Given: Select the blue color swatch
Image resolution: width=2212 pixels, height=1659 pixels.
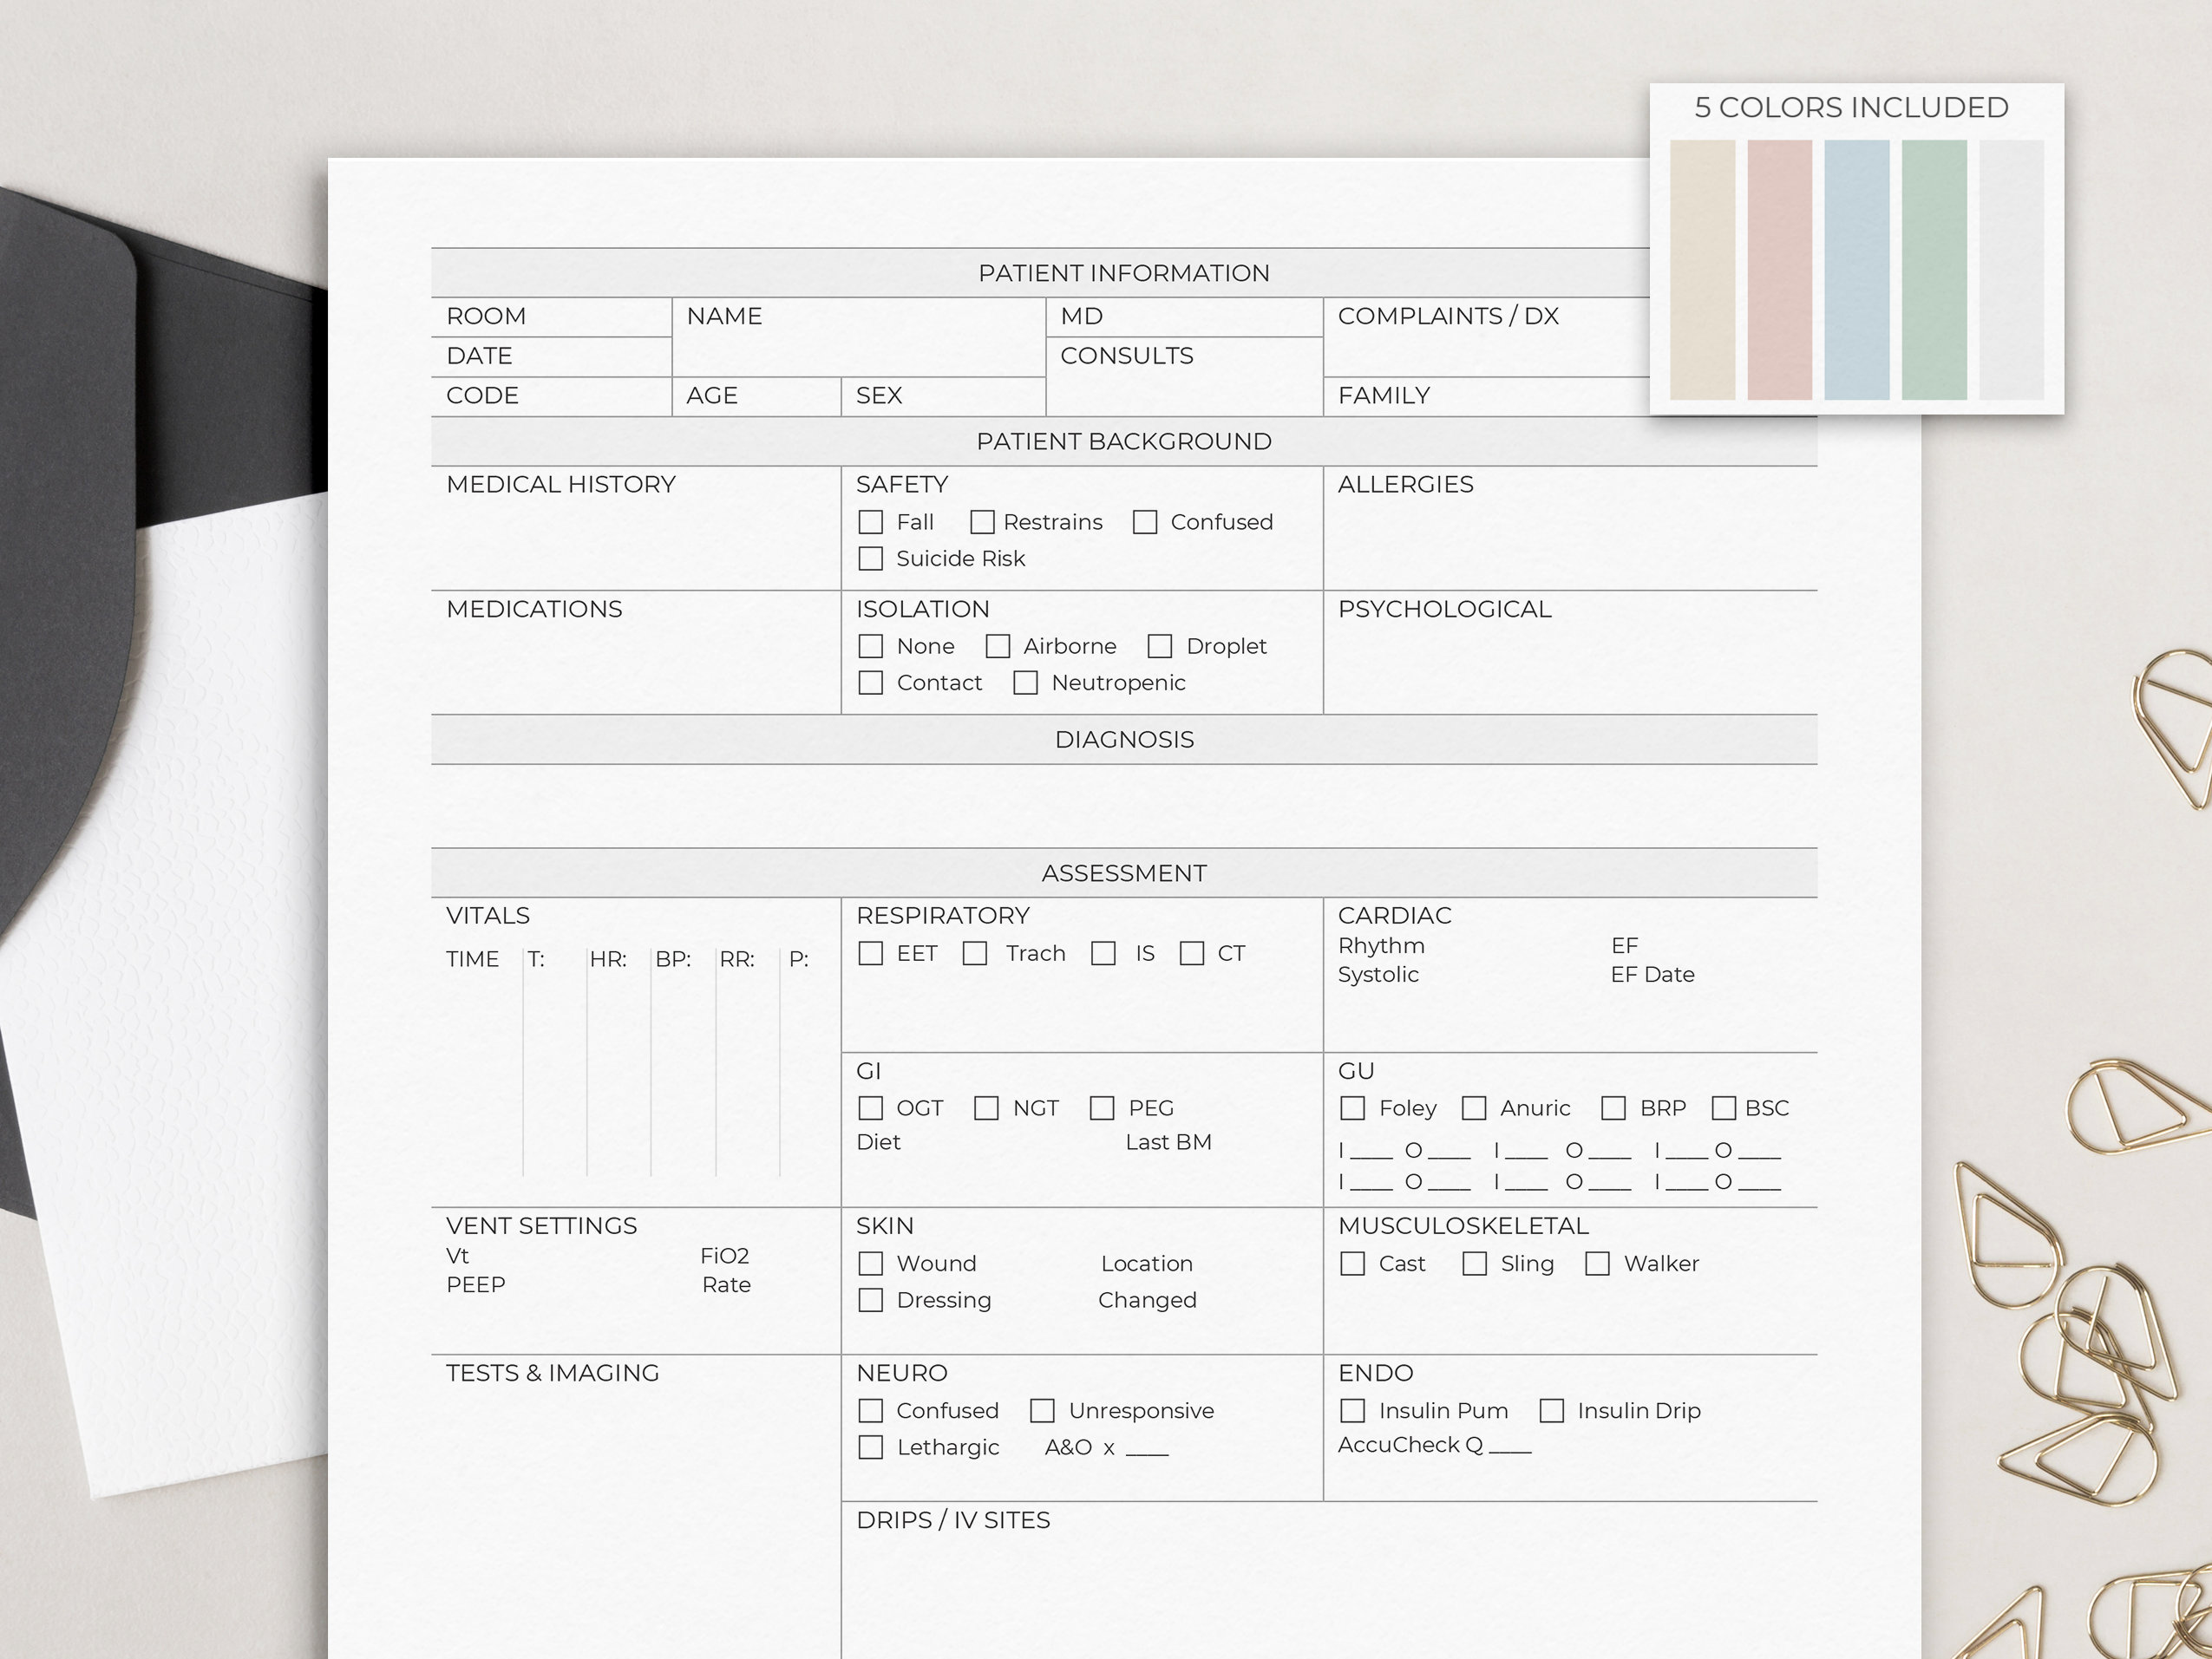Looking at the screenshot, I should tap(1857, 270).
